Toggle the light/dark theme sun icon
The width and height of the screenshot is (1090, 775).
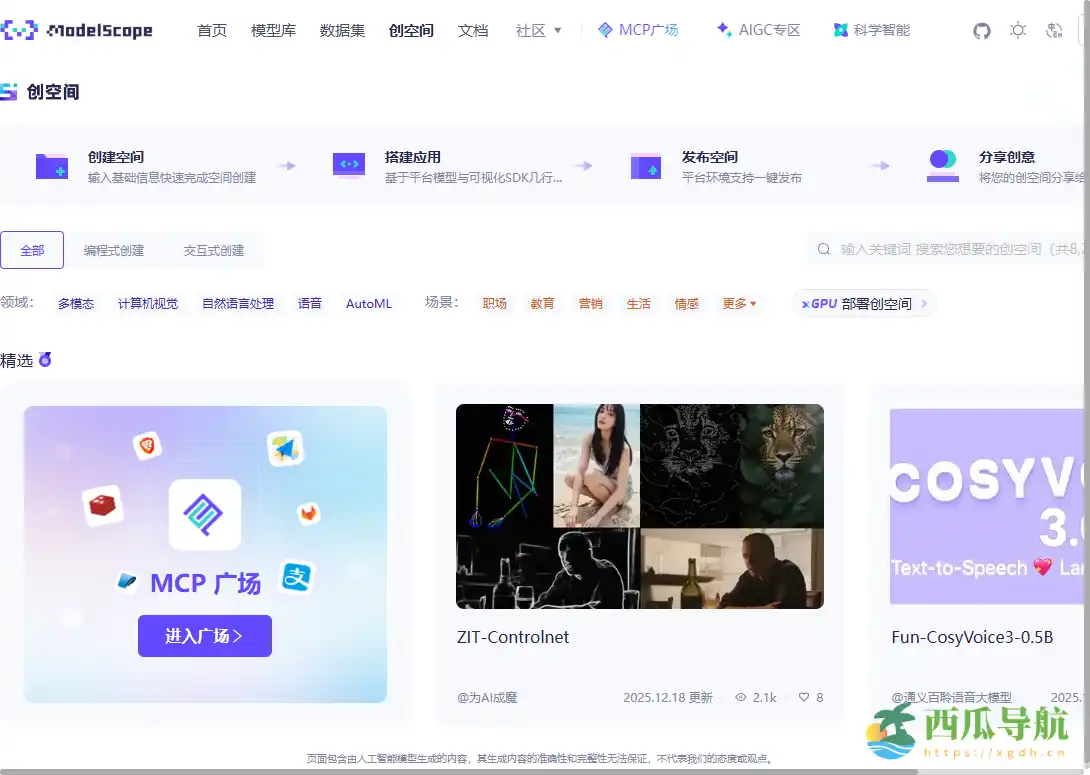(1018, 31)
